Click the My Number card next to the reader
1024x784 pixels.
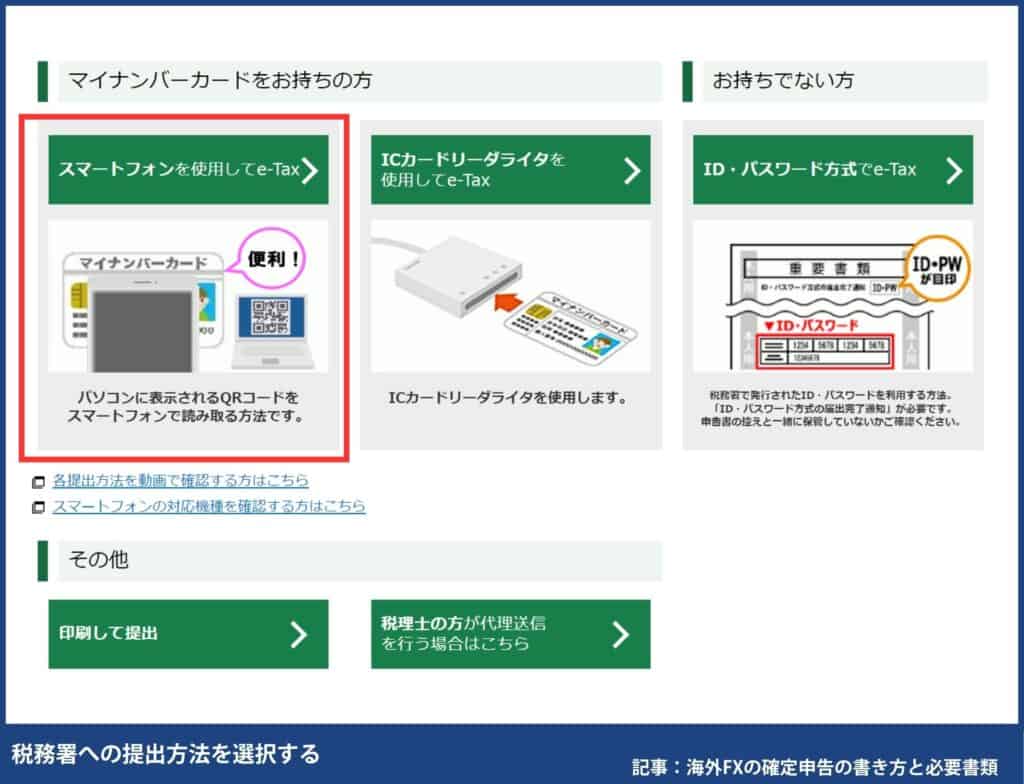coord(573,331)
